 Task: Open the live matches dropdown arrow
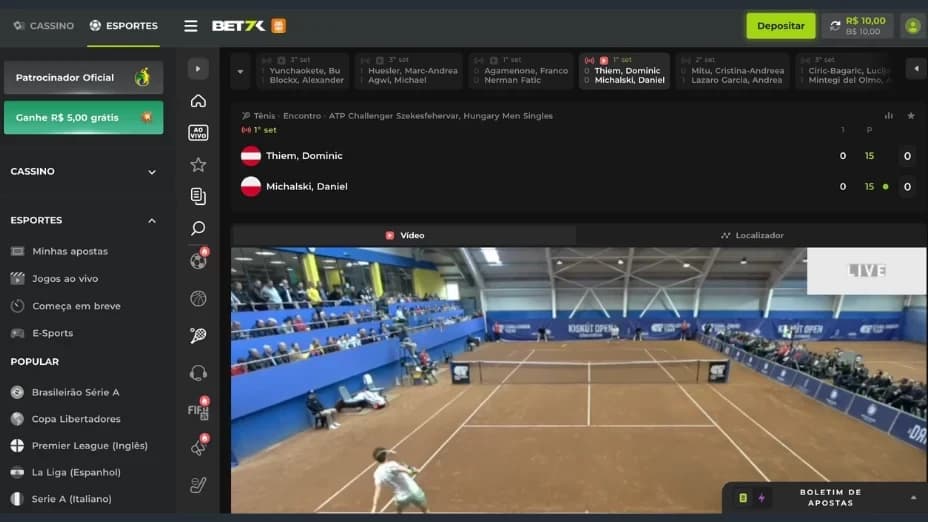(x=240, y=72)
